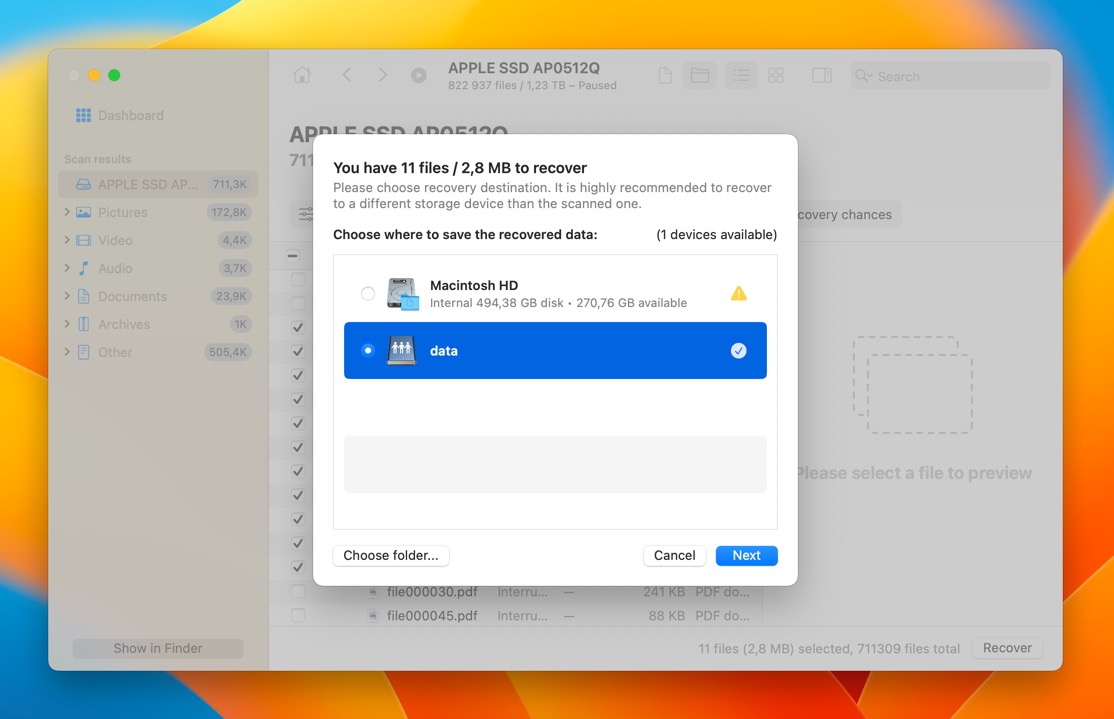The image size is (1114, 719).
Task: Toggle the preview panel icon
Action: pyautogui.click(x=822, y=75)
